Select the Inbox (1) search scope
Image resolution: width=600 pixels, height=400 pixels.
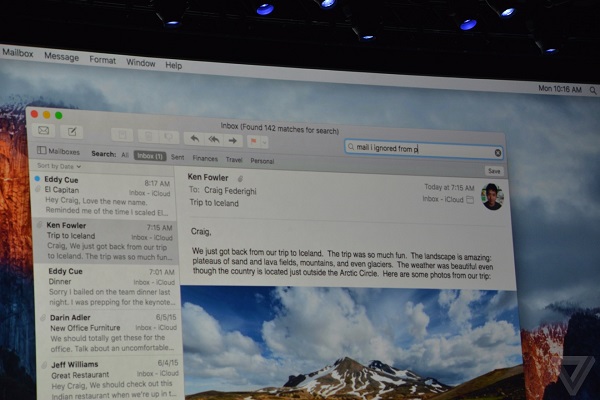click(x=150, y=156)
